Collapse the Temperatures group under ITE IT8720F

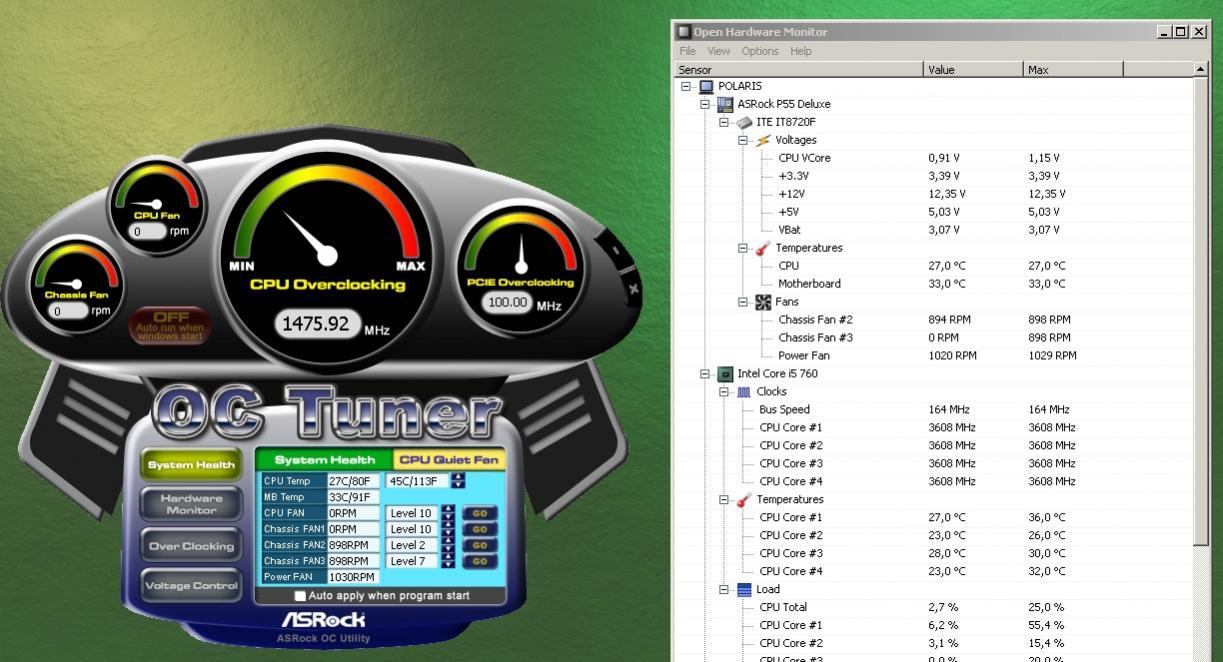743,248
